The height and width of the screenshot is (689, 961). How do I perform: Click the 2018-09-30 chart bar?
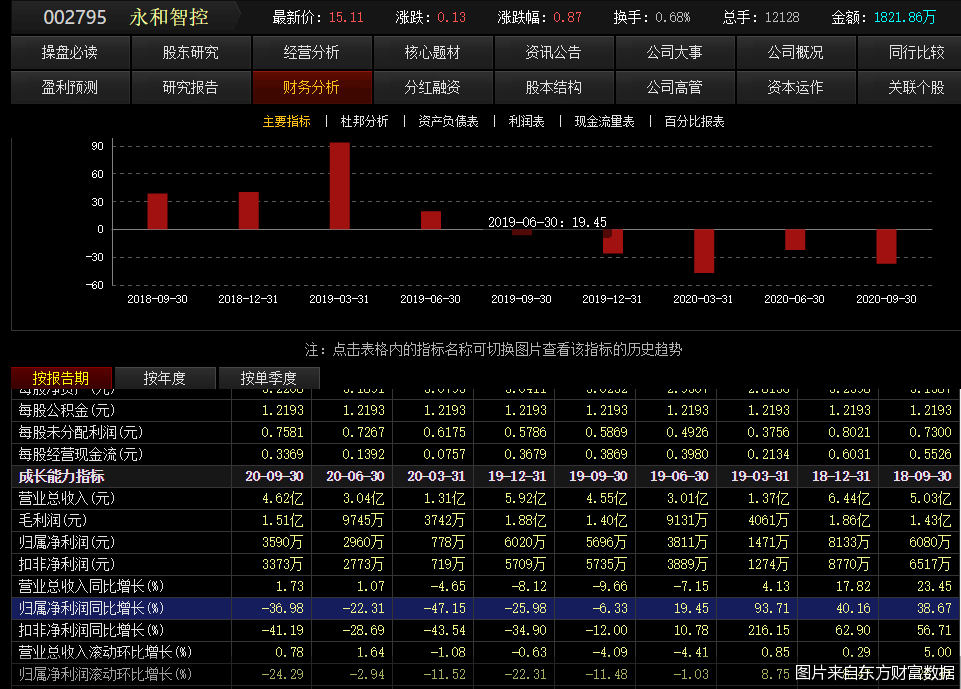pos(158,211)
